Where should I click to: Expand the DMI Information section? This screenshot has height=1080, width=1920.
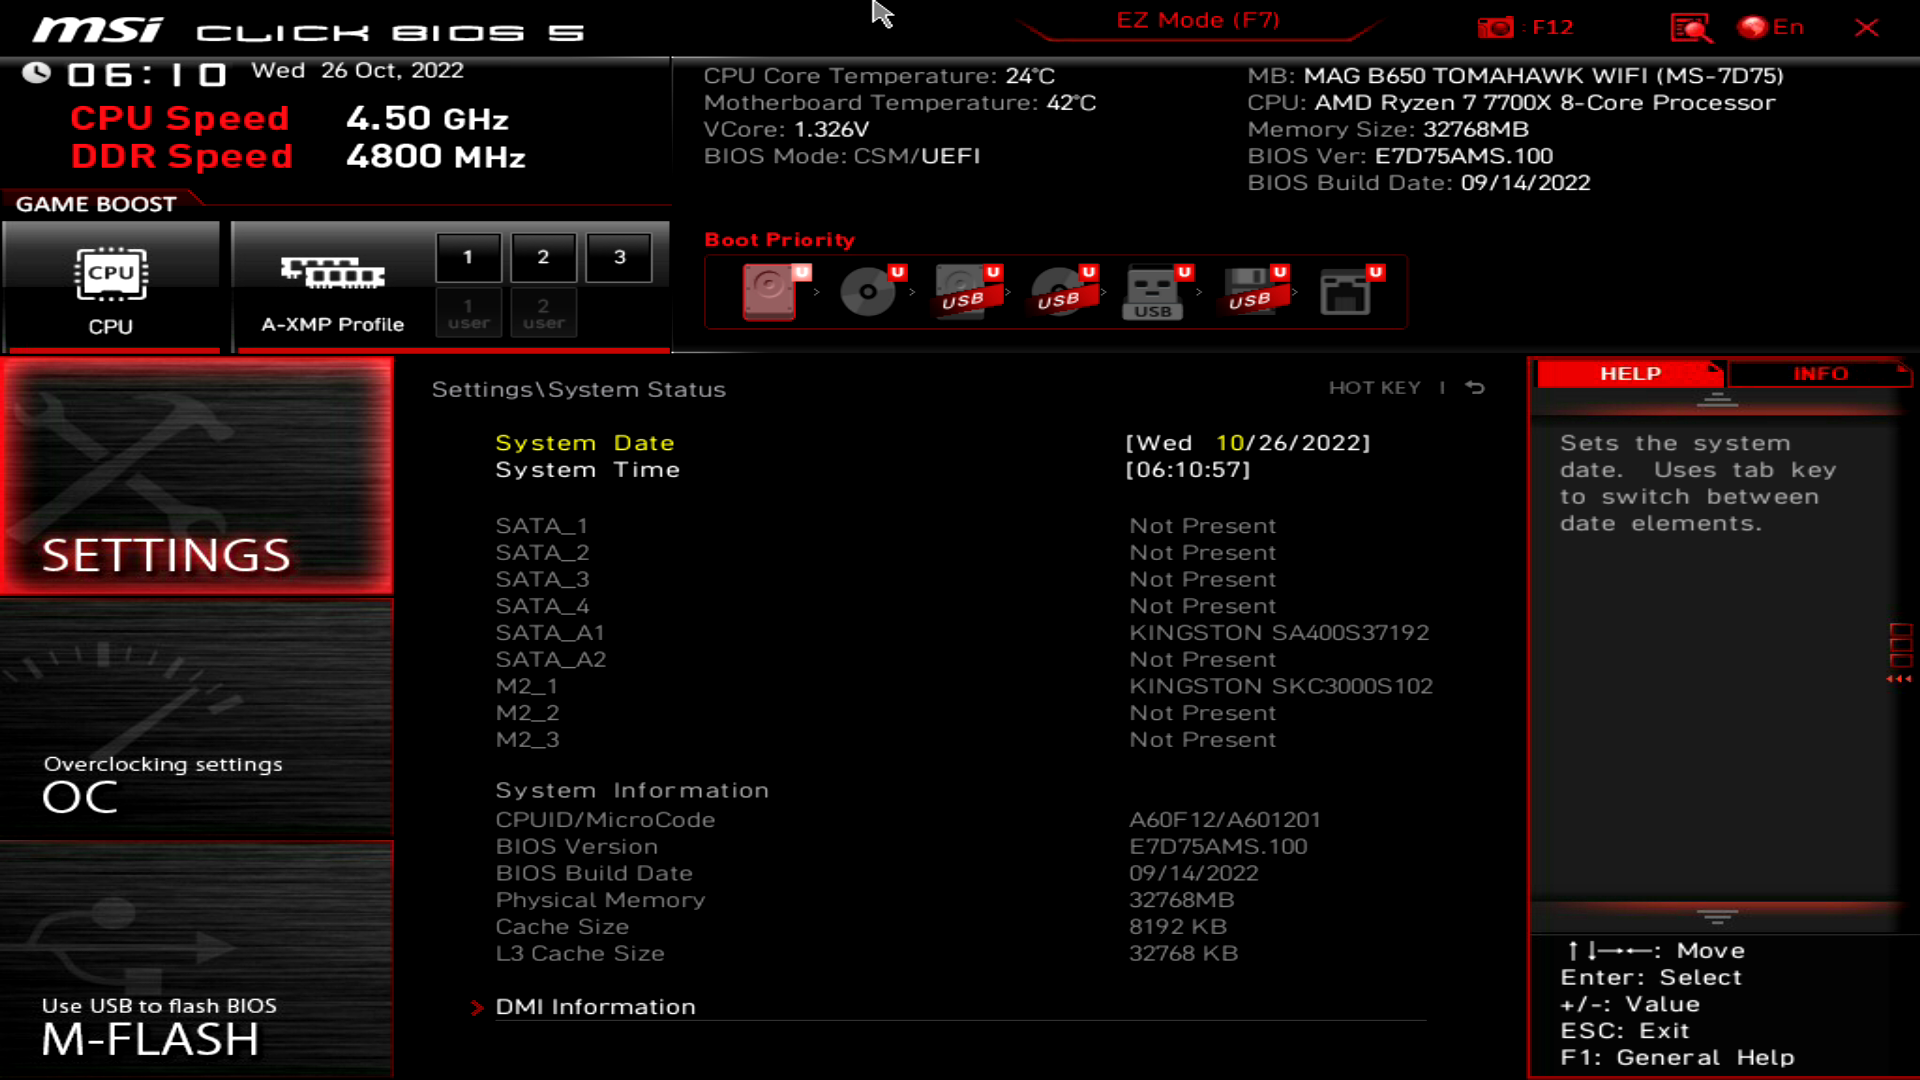point(595,1006)
